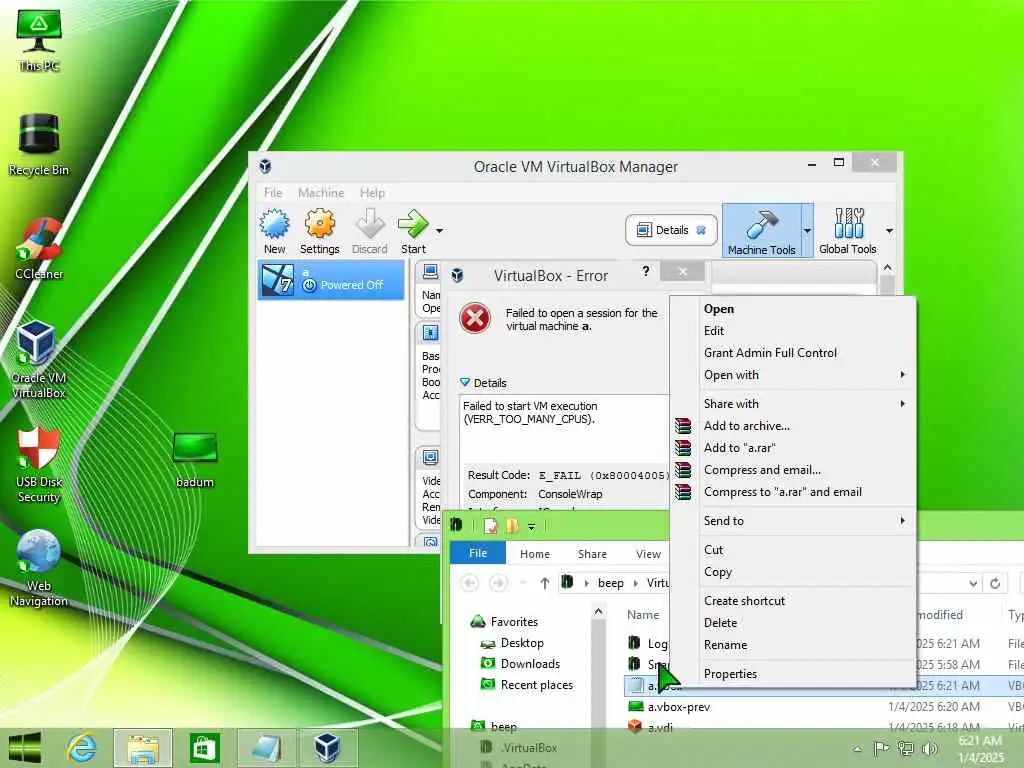The height and width of the screenshot is (768, 1024).
Task: Open the address bar history dropdown
Action: pyautogui.click(x=973, y=583)
